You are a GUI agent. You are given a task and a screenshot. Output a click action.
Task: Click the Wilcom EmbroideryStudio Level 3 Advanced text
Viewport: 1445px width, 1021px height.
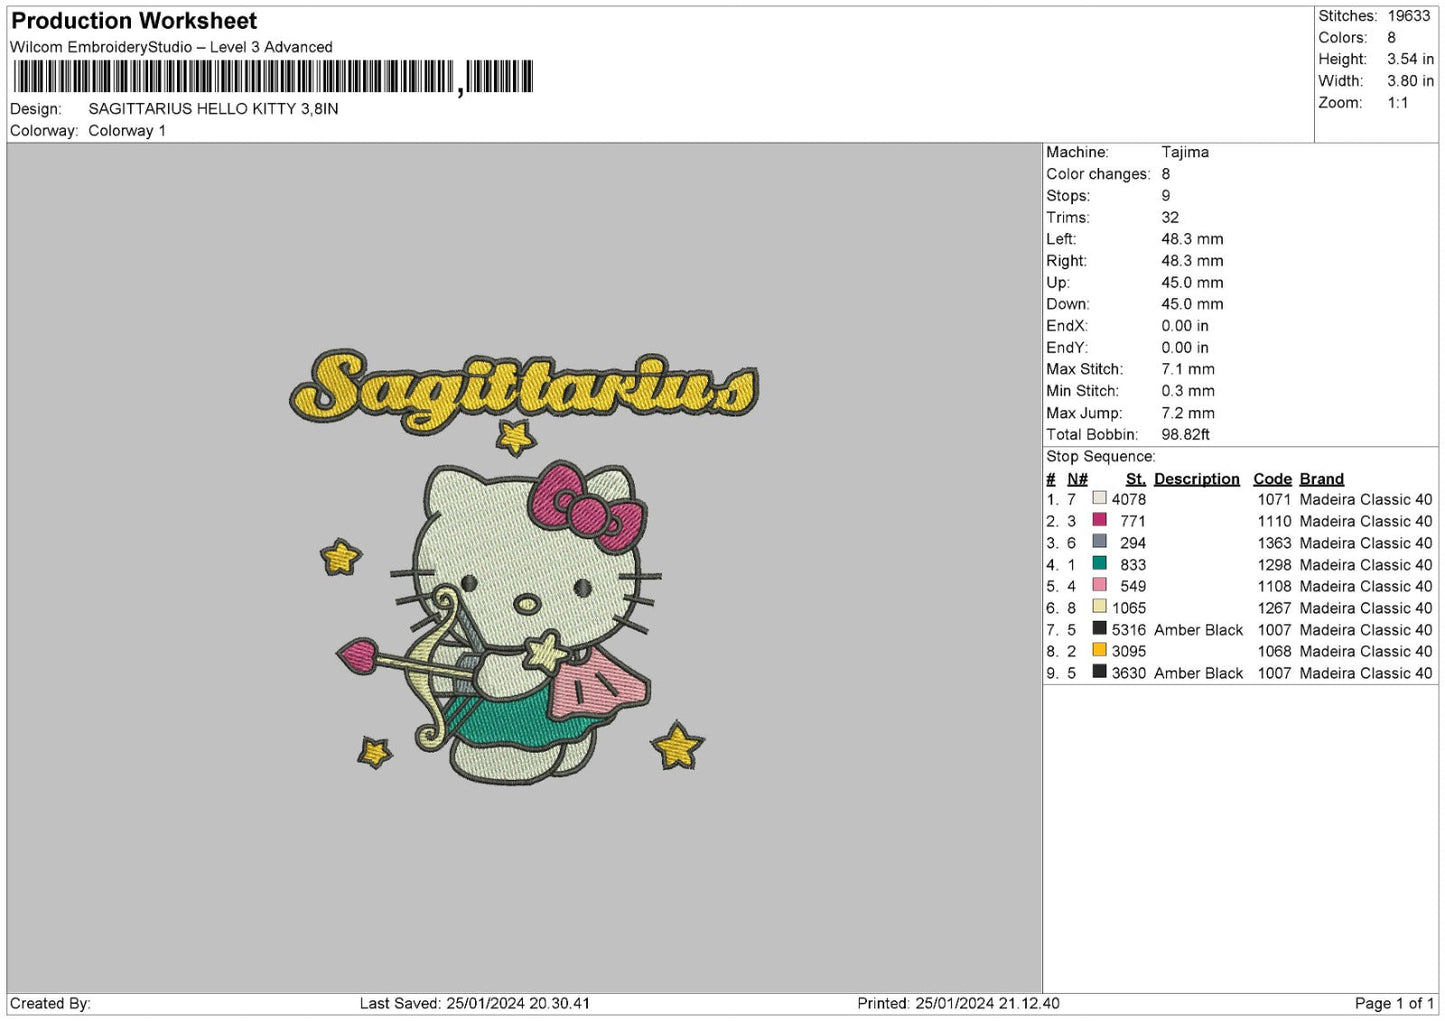171,47
